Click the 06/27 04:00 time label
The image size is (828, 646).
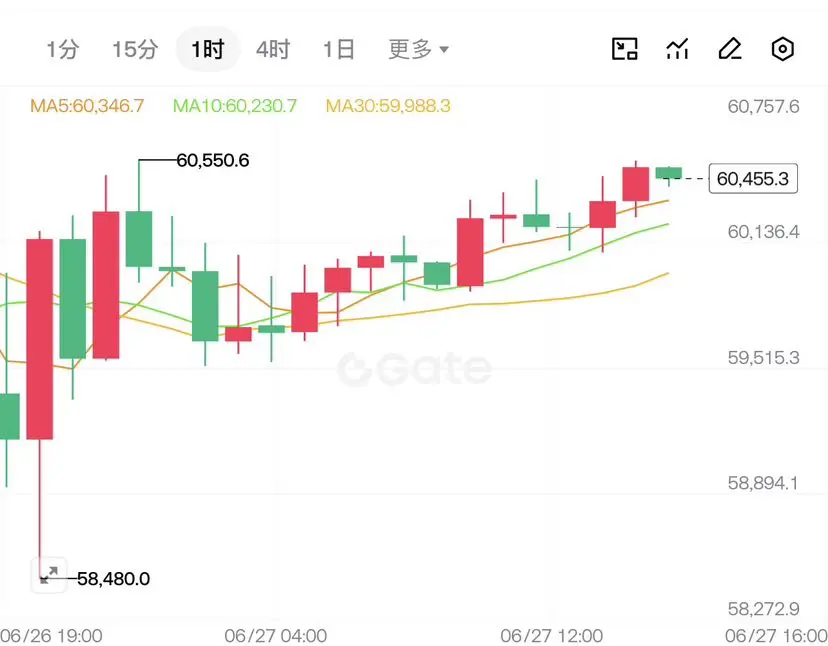pyautogui.click(x=276, y=635)
